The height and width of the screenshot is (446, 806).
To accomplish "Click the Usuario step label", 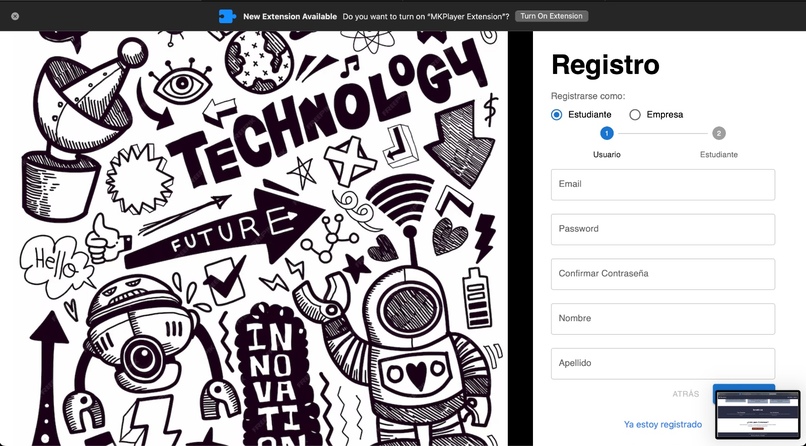I will pos(607,155).
